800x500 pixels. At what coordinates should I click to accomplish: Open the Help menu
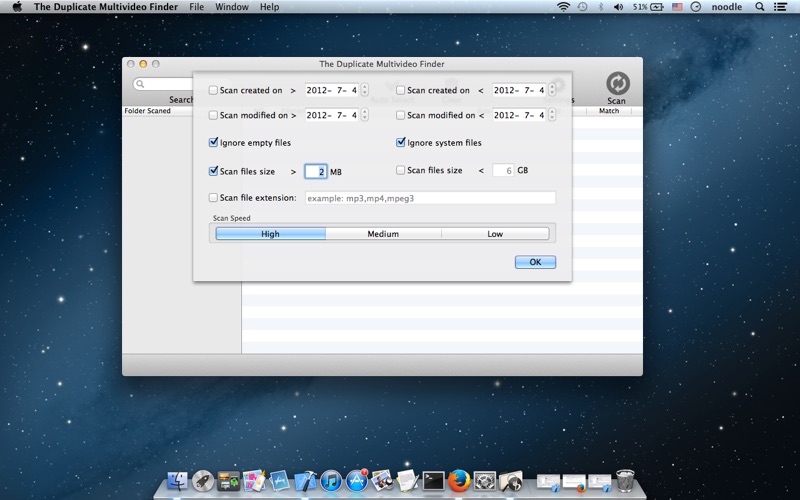click(x=269, y=7)
